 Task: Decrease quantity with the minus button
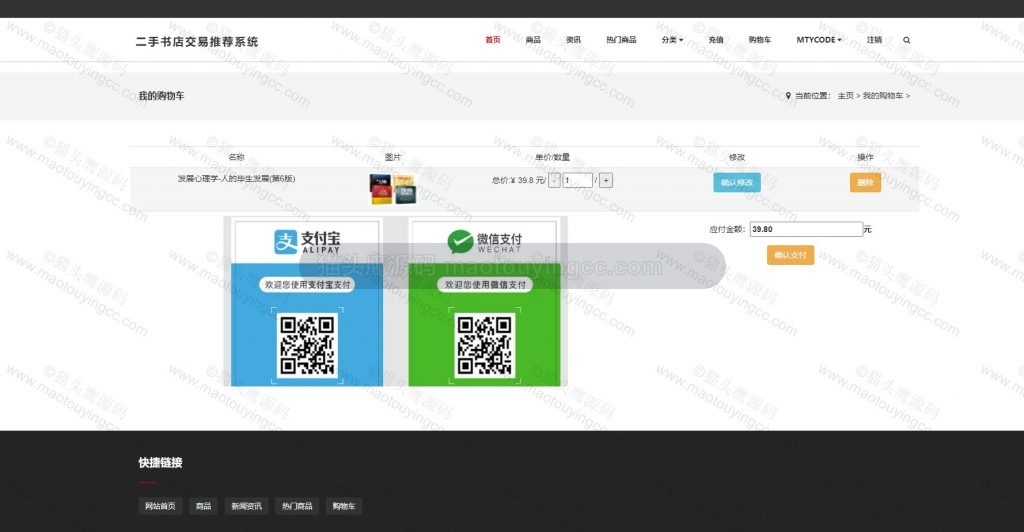[554, 180]
